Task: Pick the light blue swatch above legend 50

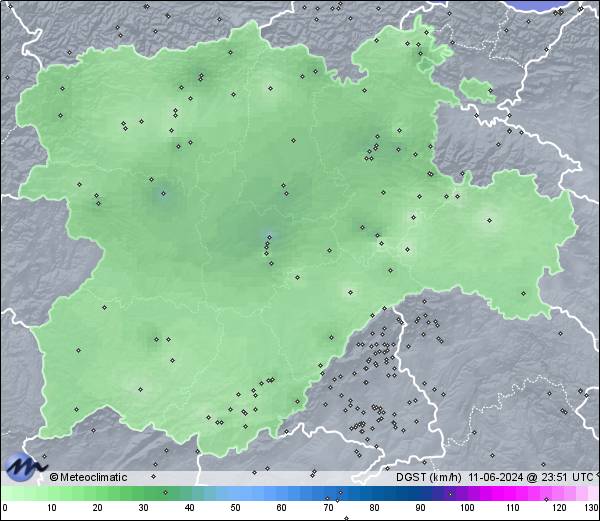Action: 235,493
